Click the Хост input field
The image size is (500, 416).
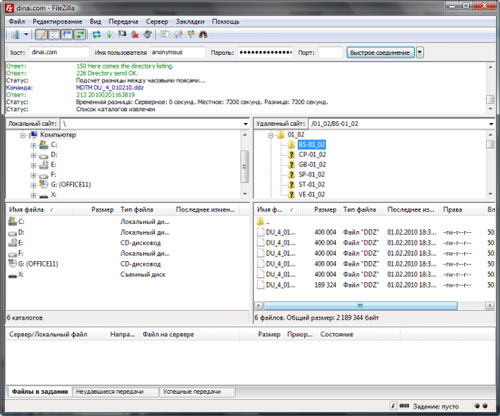59,52
